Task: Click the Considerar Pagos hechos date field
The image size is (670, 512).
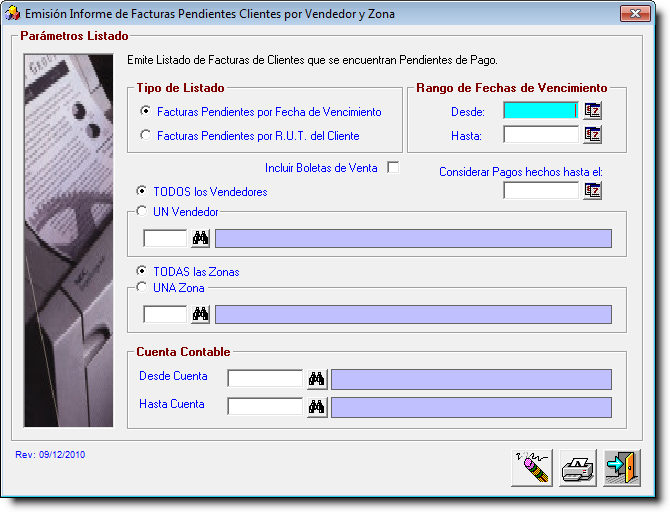Action: tap(541, 191)
